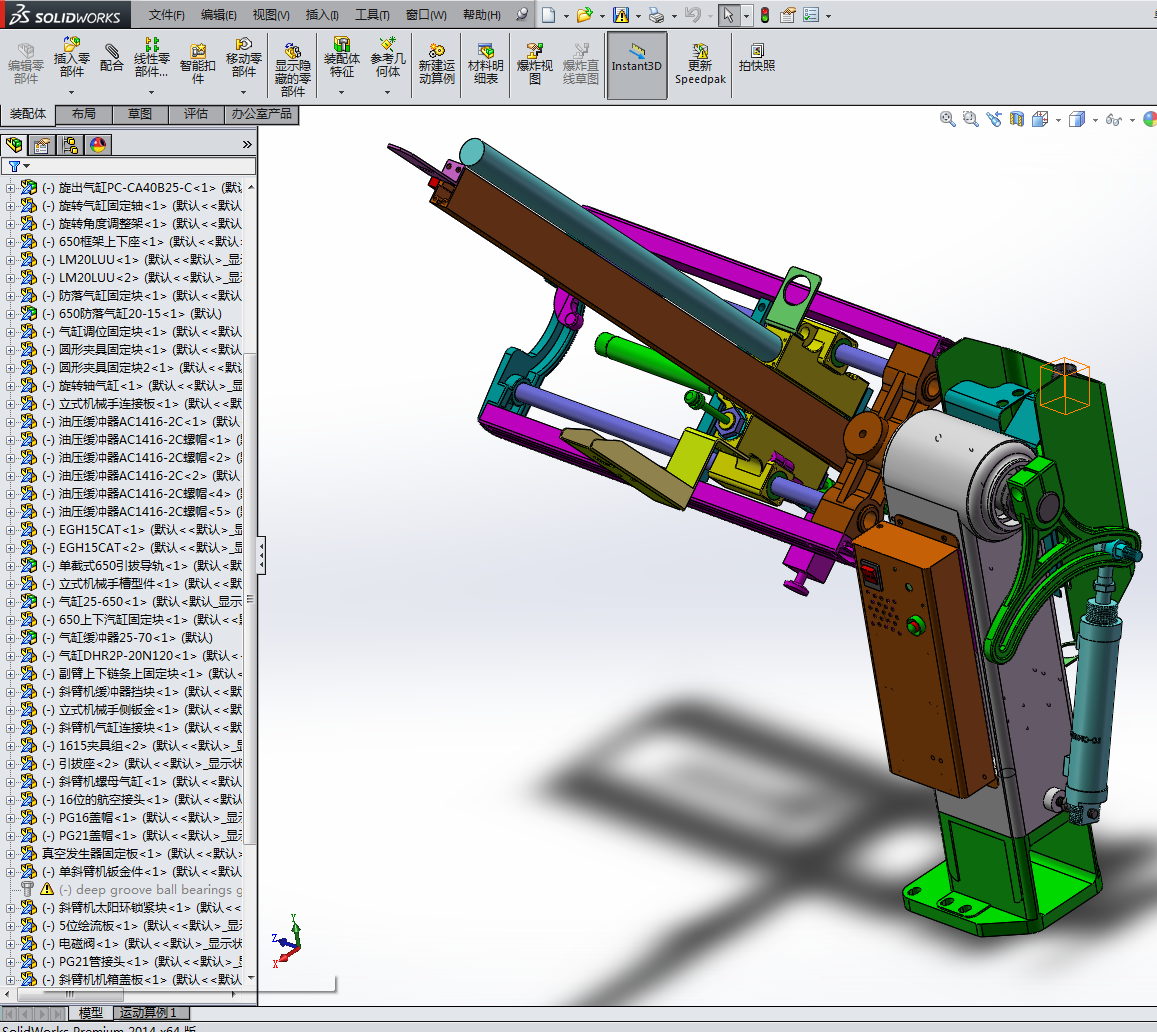Expand the filter dropdown in feature tree
The height and width of the screenshot is (1032, 1157).
point(26,166)
